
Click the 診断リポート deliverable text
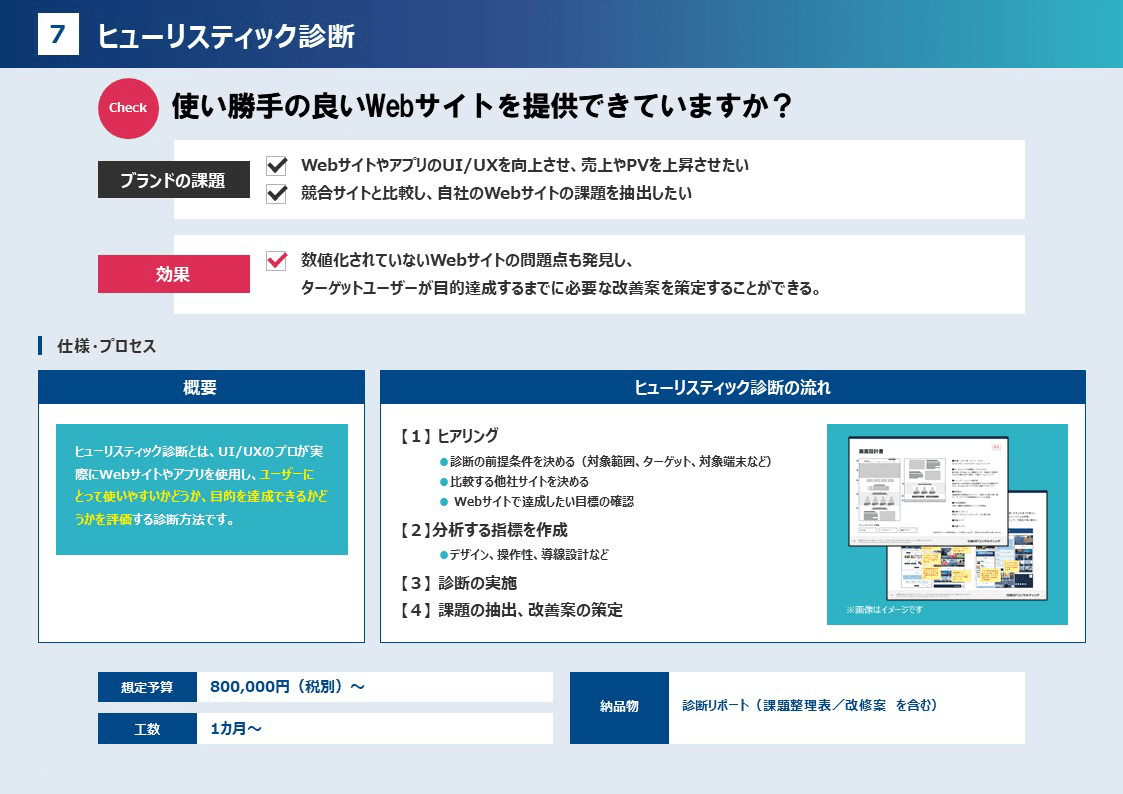[809, 705]
